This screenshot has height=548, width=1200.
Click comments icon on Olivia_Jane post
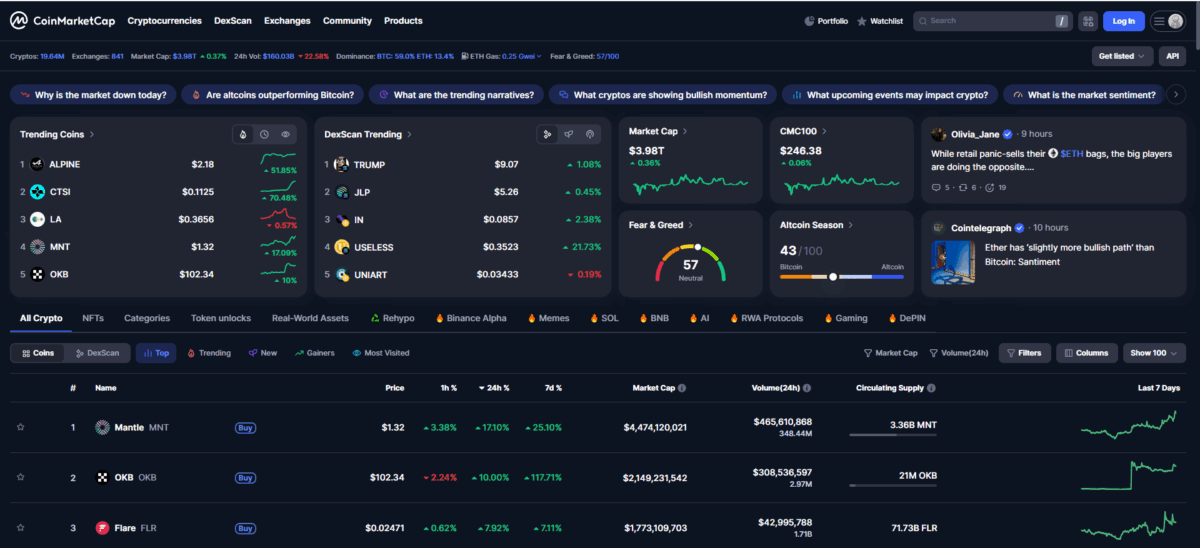[x=938, y=187]
